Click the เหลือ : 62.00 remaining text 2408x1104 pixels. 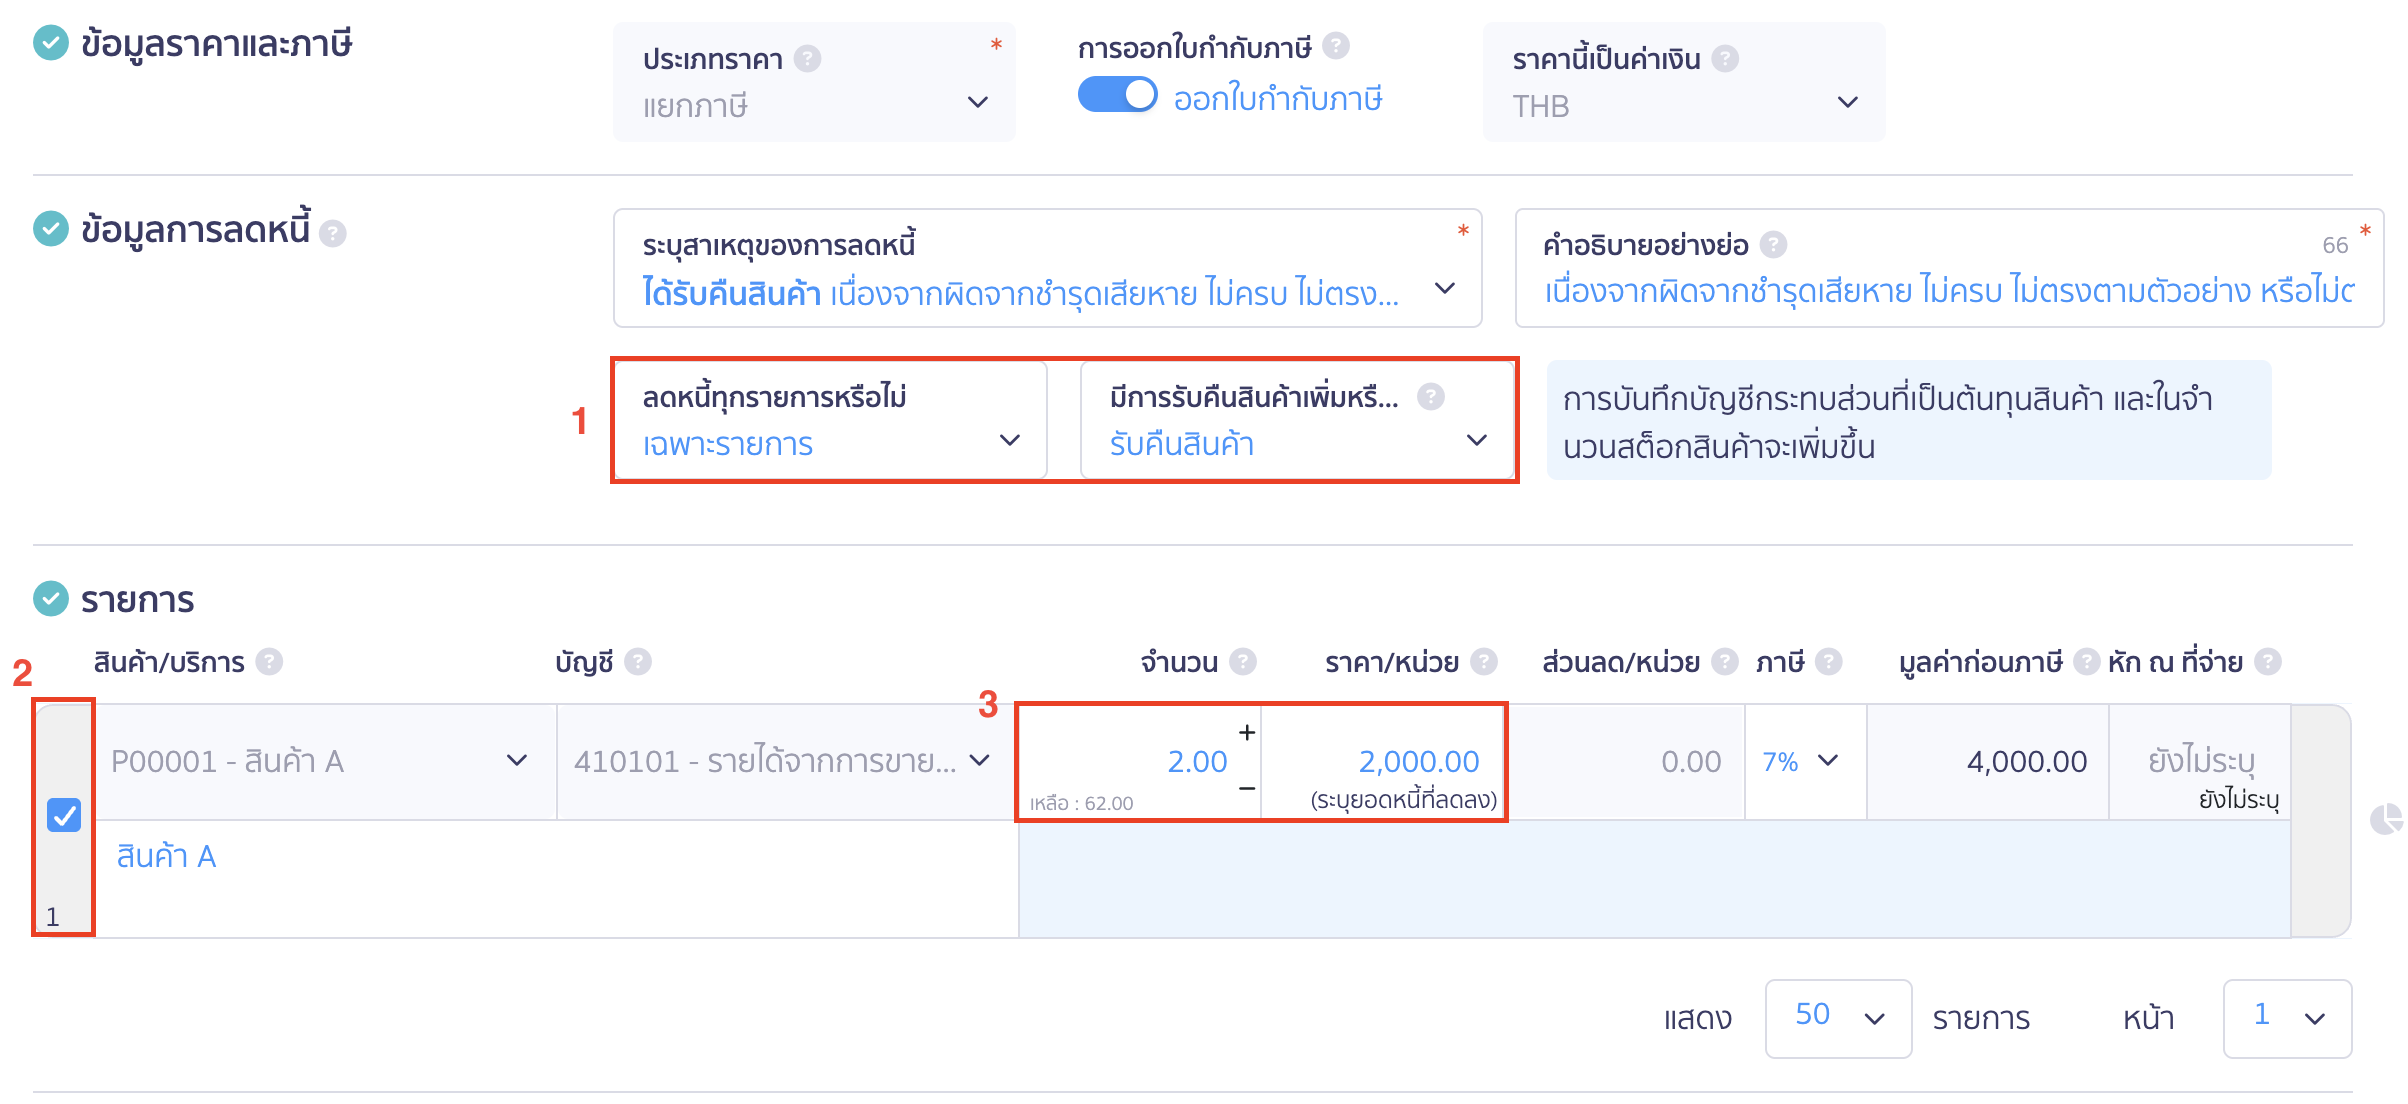pos(1081,803)
